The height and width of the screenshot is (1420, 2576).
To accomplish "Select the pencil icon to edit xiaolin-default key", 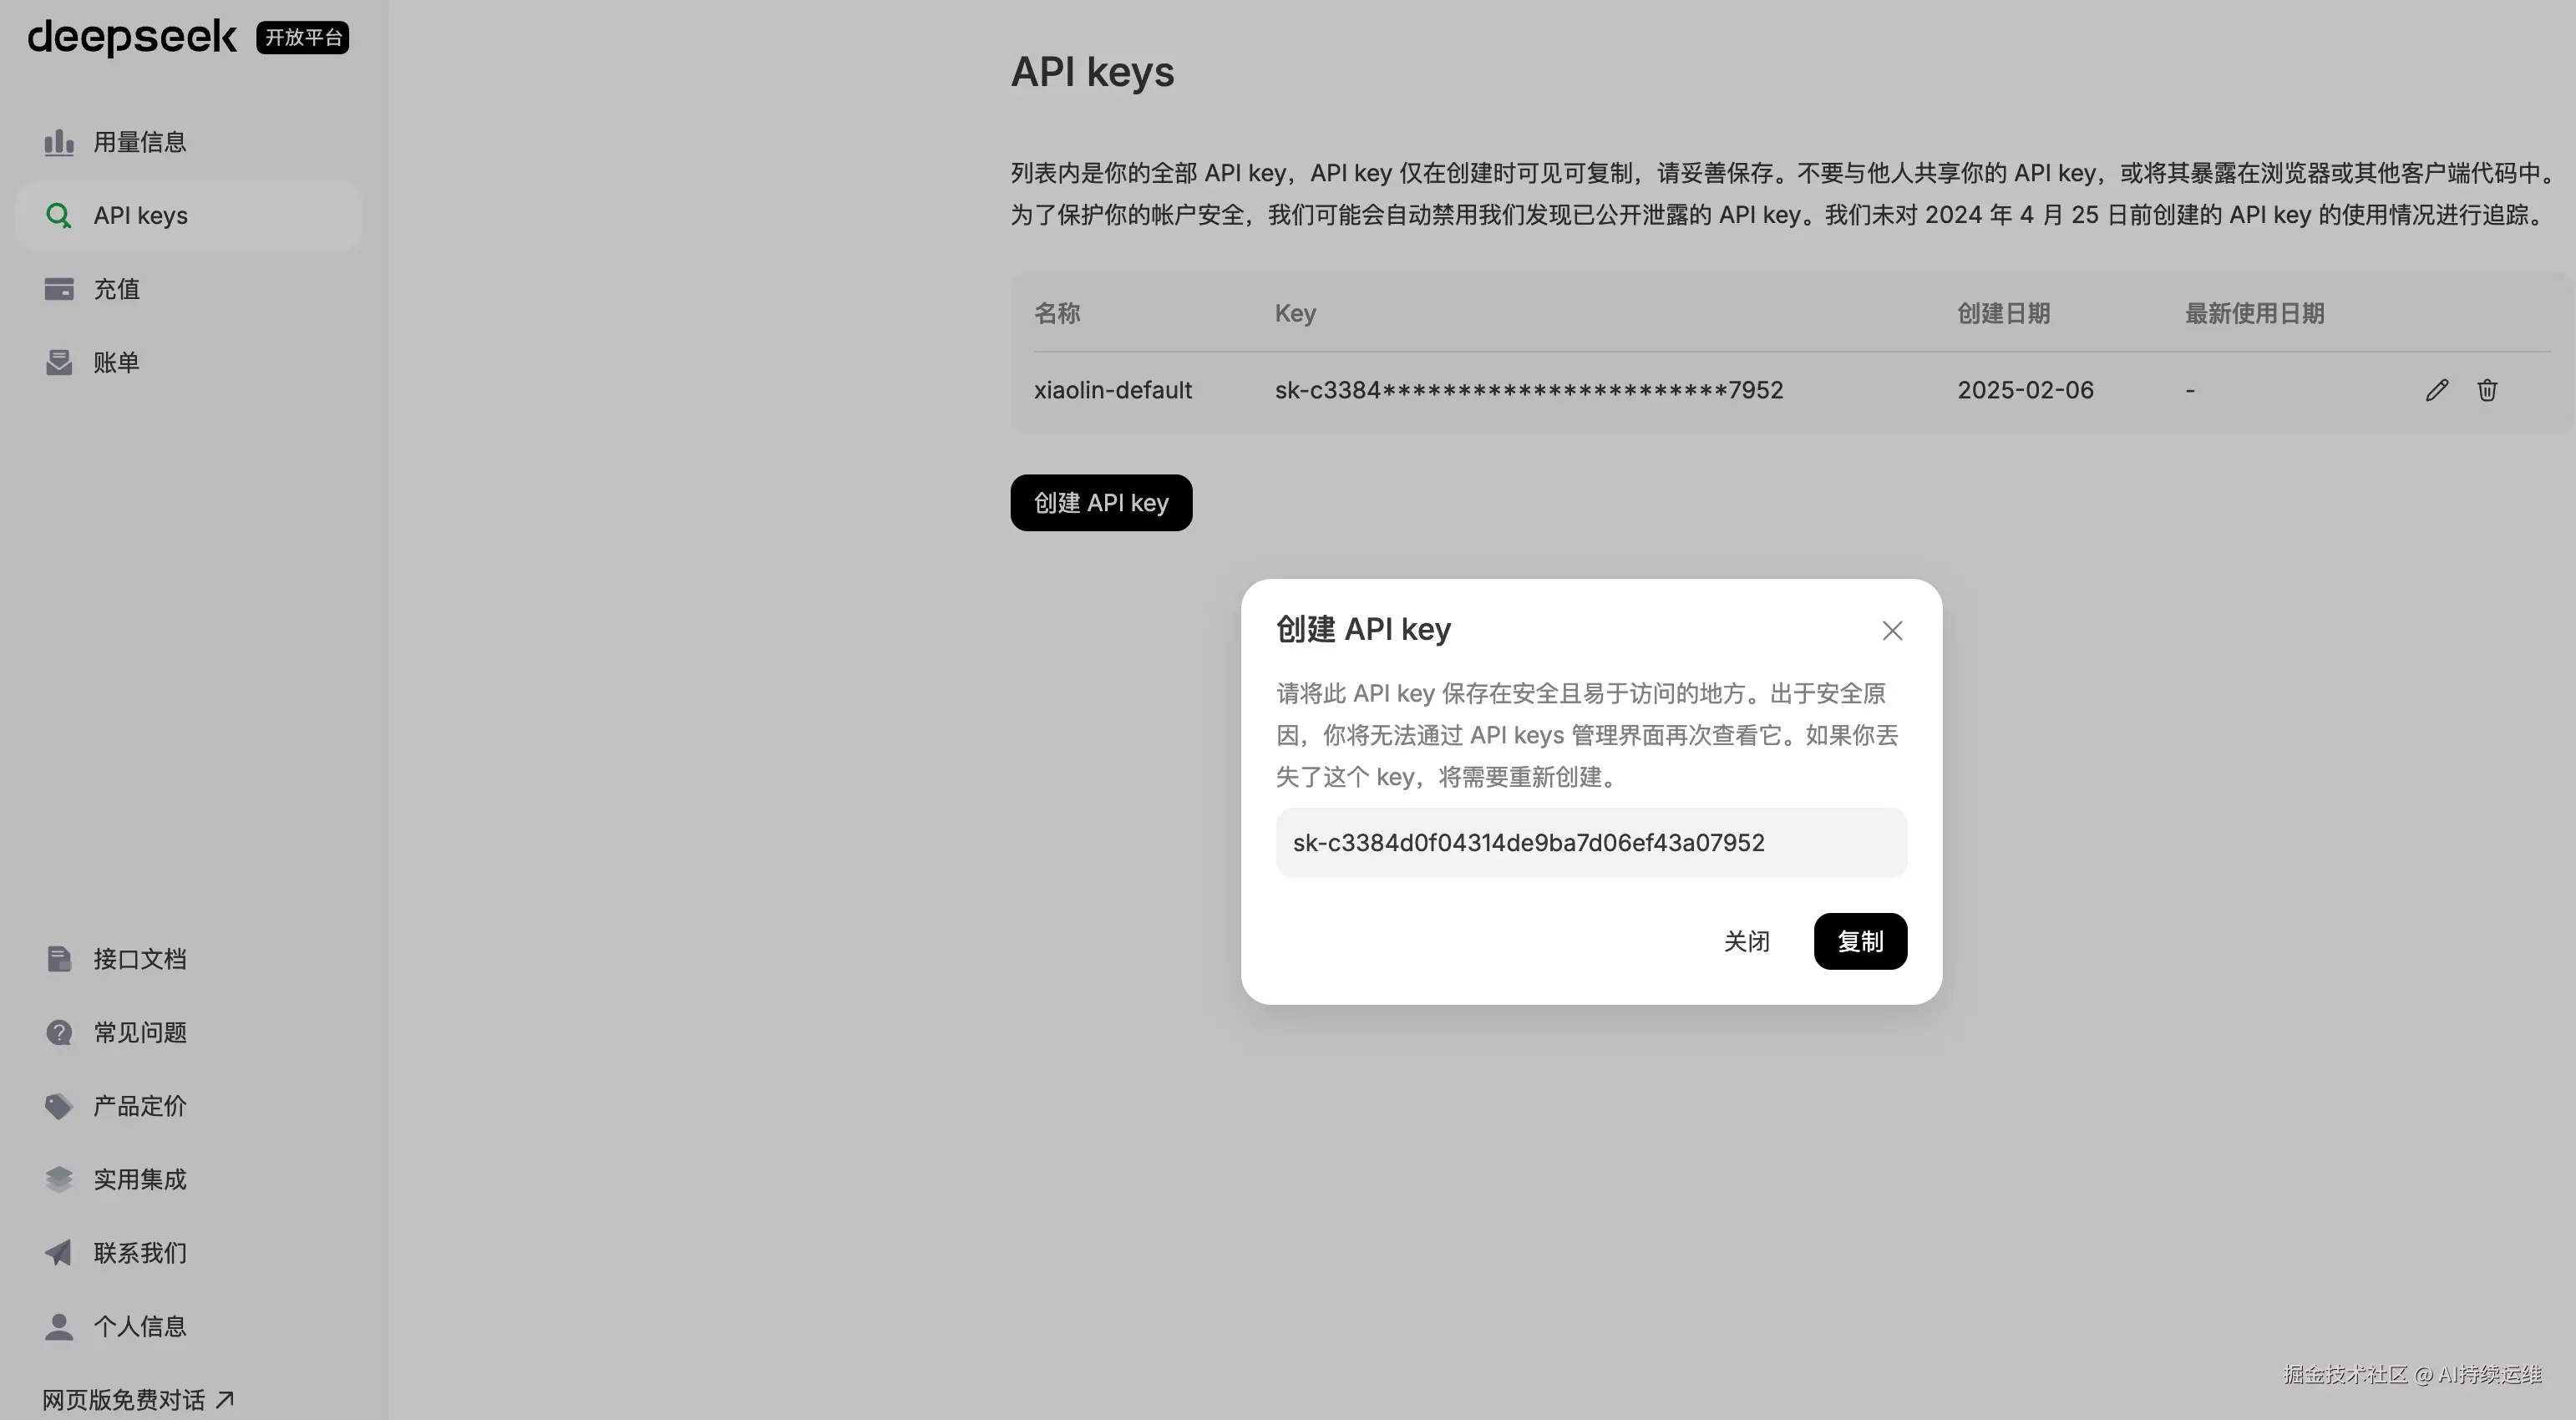I will pos(2437,390).
